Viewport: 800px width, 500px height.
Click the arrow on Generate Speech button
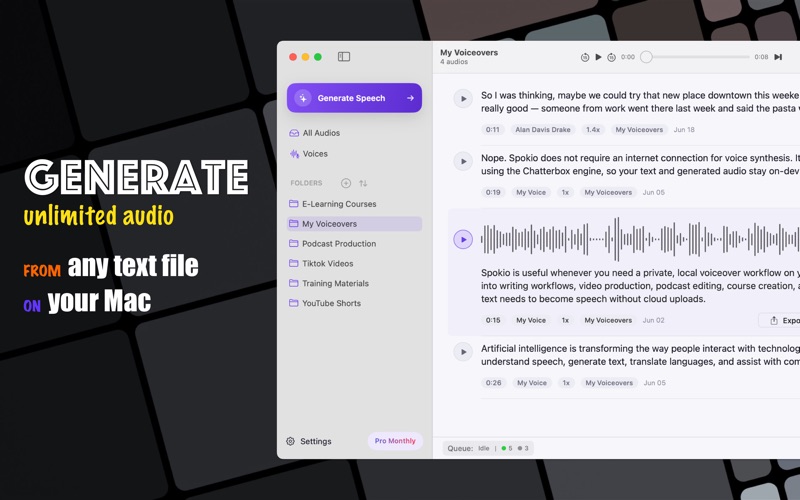[x=410, y=98]
